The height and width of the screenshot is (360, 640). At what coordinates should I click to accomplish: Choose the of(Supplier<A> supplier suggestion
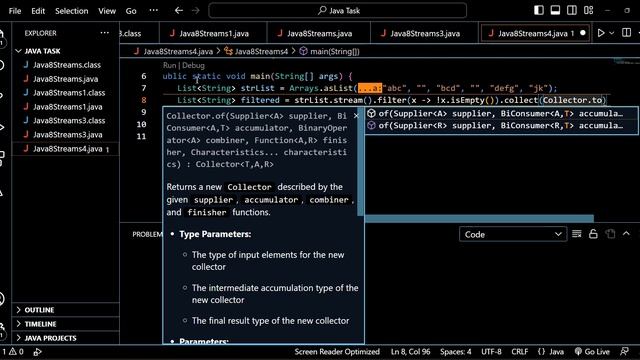click(501, 113)
